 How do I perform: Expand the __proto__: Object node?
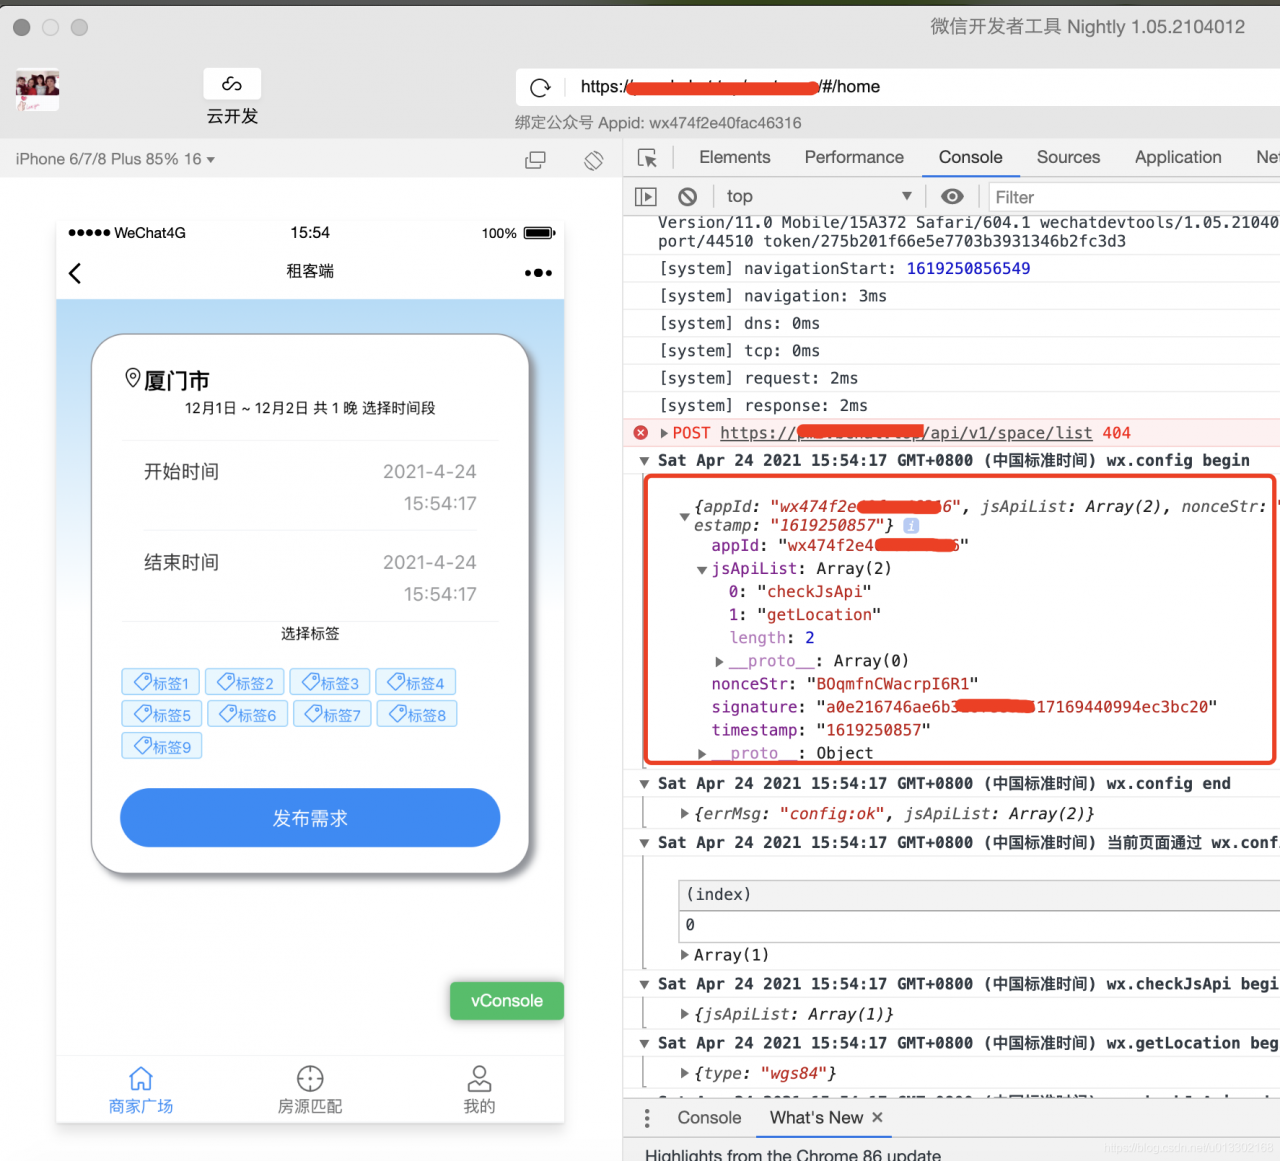pos(702,754)
